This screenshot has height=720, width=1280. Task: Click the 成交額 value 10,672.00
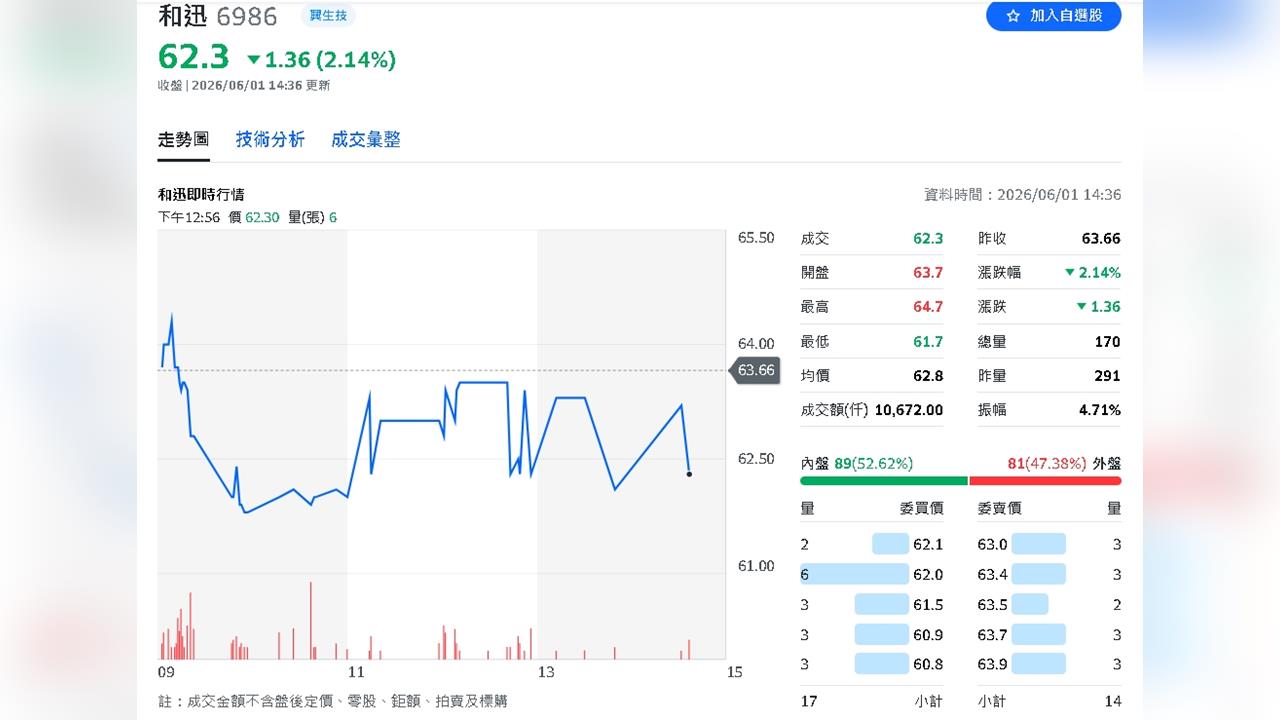[x=909, y=410]
